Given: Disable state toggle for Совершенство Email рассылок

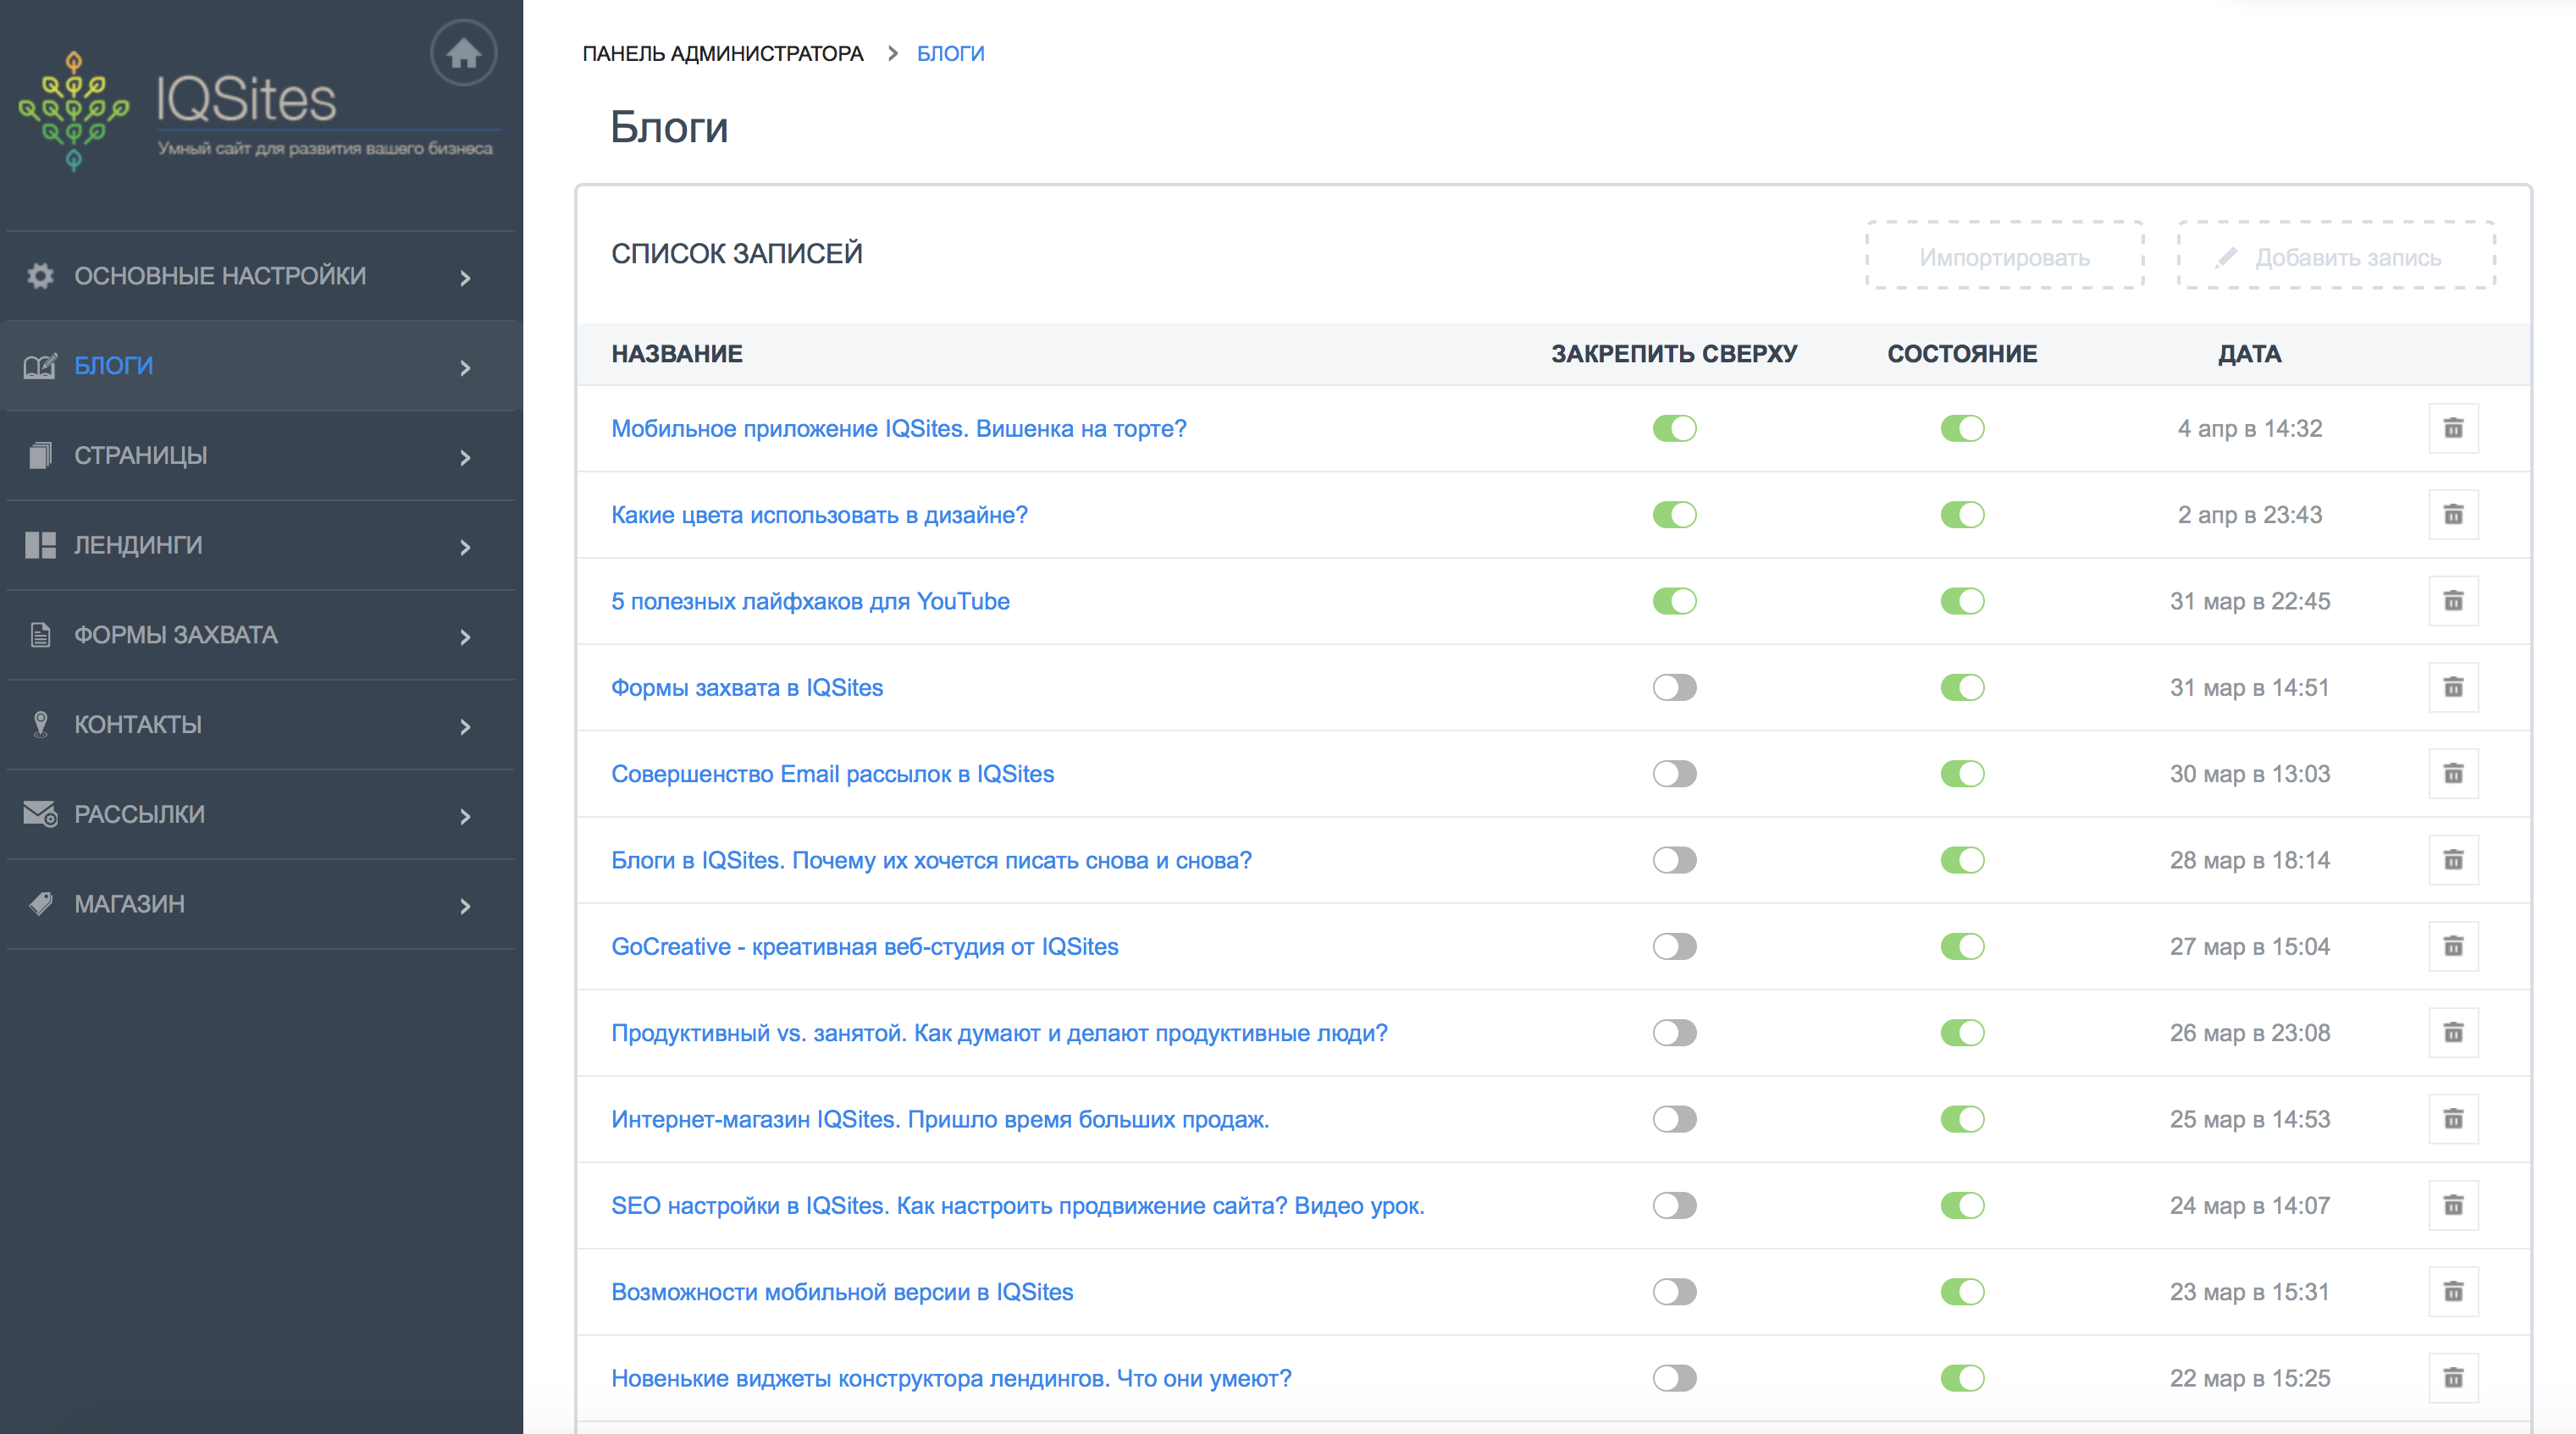Looking at the screenshot, I should point(1962,774).
